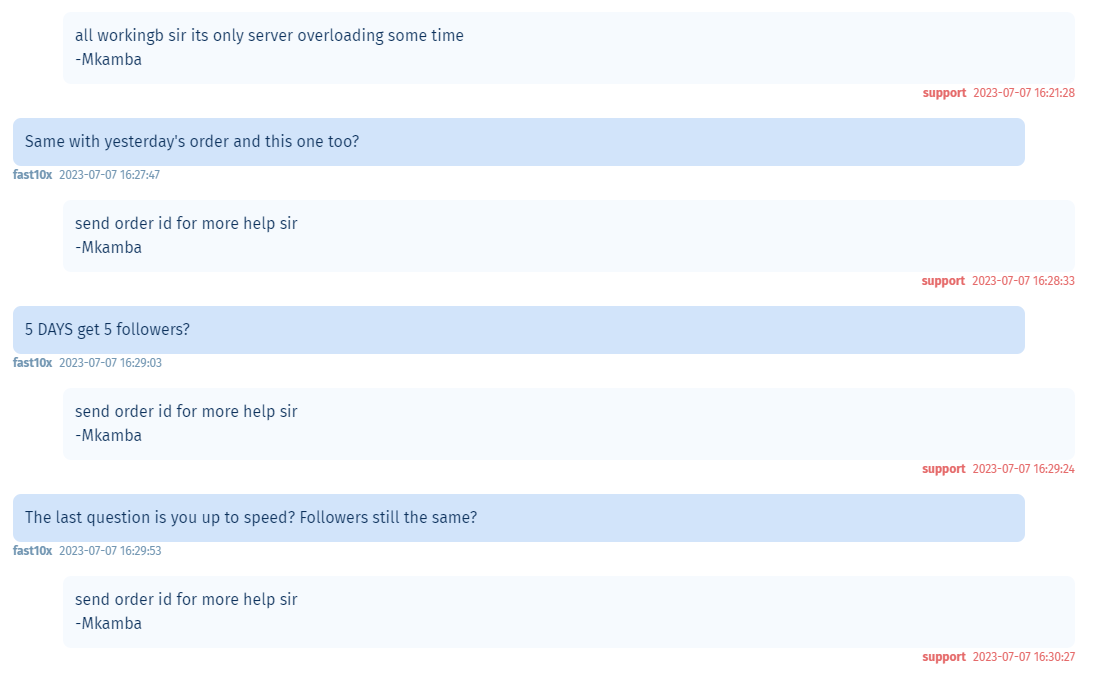Click the server overloading message from Mkamba
The image size is (1093, 679).
(569, 47)
